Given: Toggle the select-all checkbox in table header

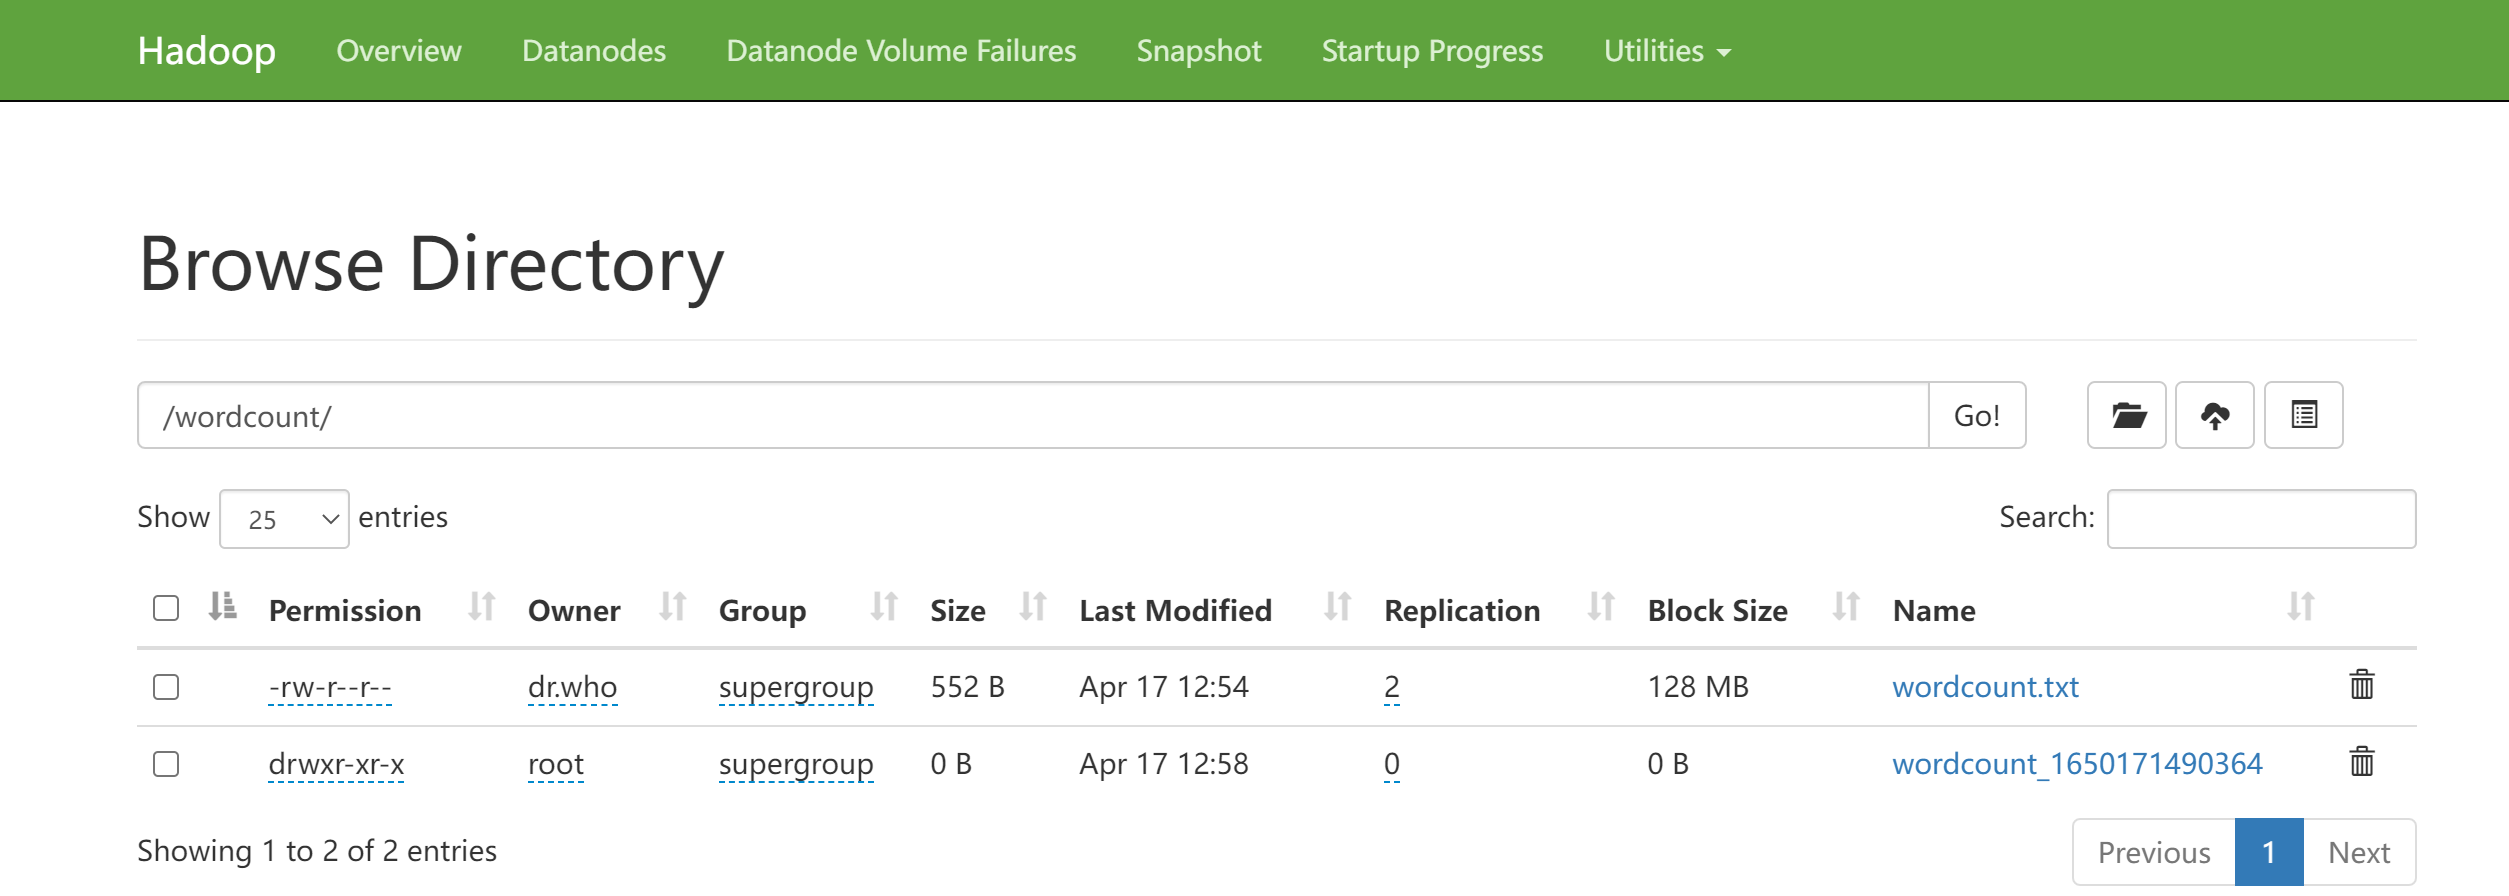Looking at the screenshot, I should [166, 608].
